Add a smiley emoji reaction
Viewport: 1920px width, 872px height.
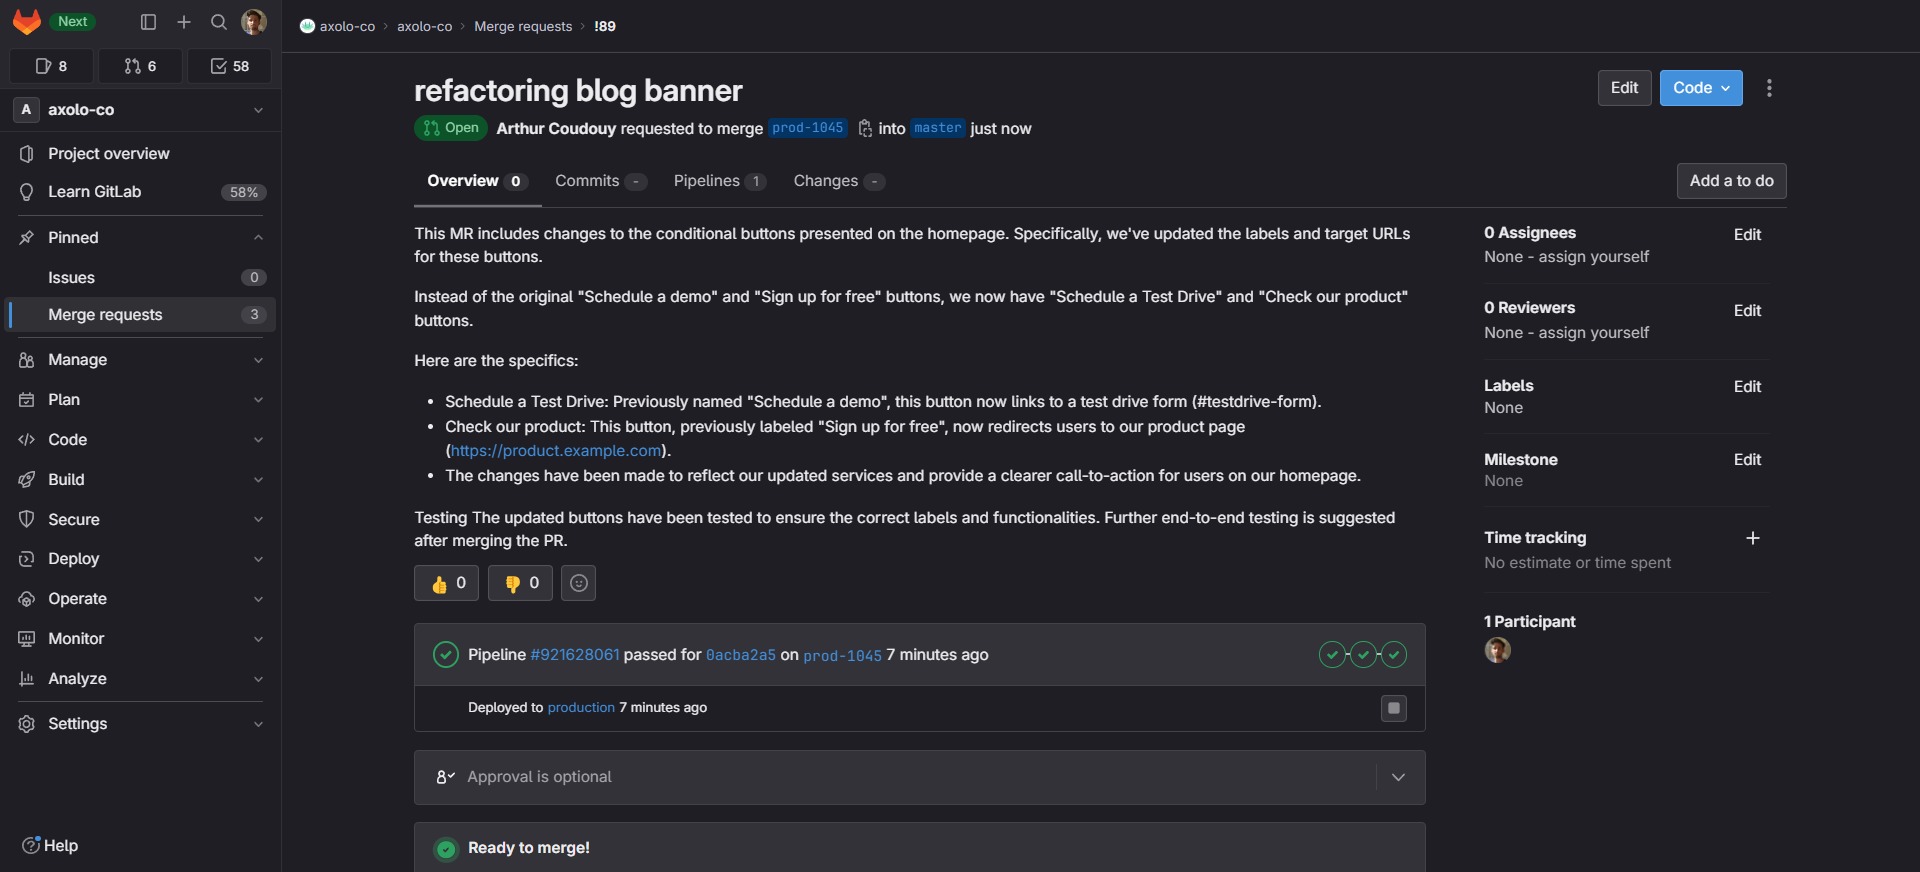[x=578, y=583]
